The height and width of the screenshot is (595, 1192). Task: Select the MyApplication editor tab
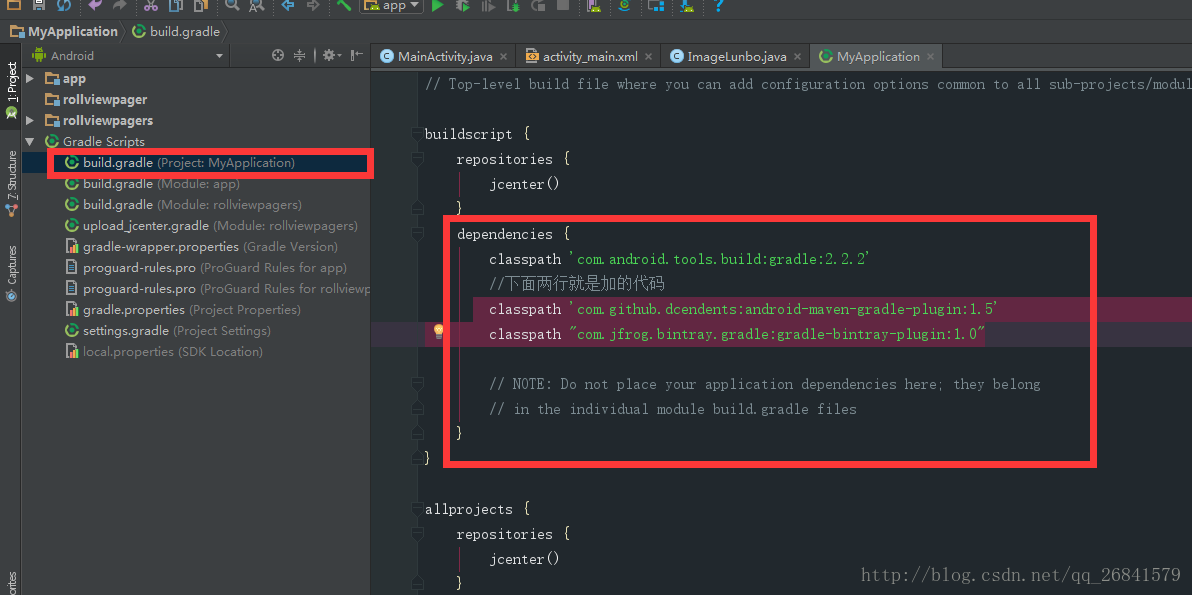pyautogui.click(x=878, y=56)
